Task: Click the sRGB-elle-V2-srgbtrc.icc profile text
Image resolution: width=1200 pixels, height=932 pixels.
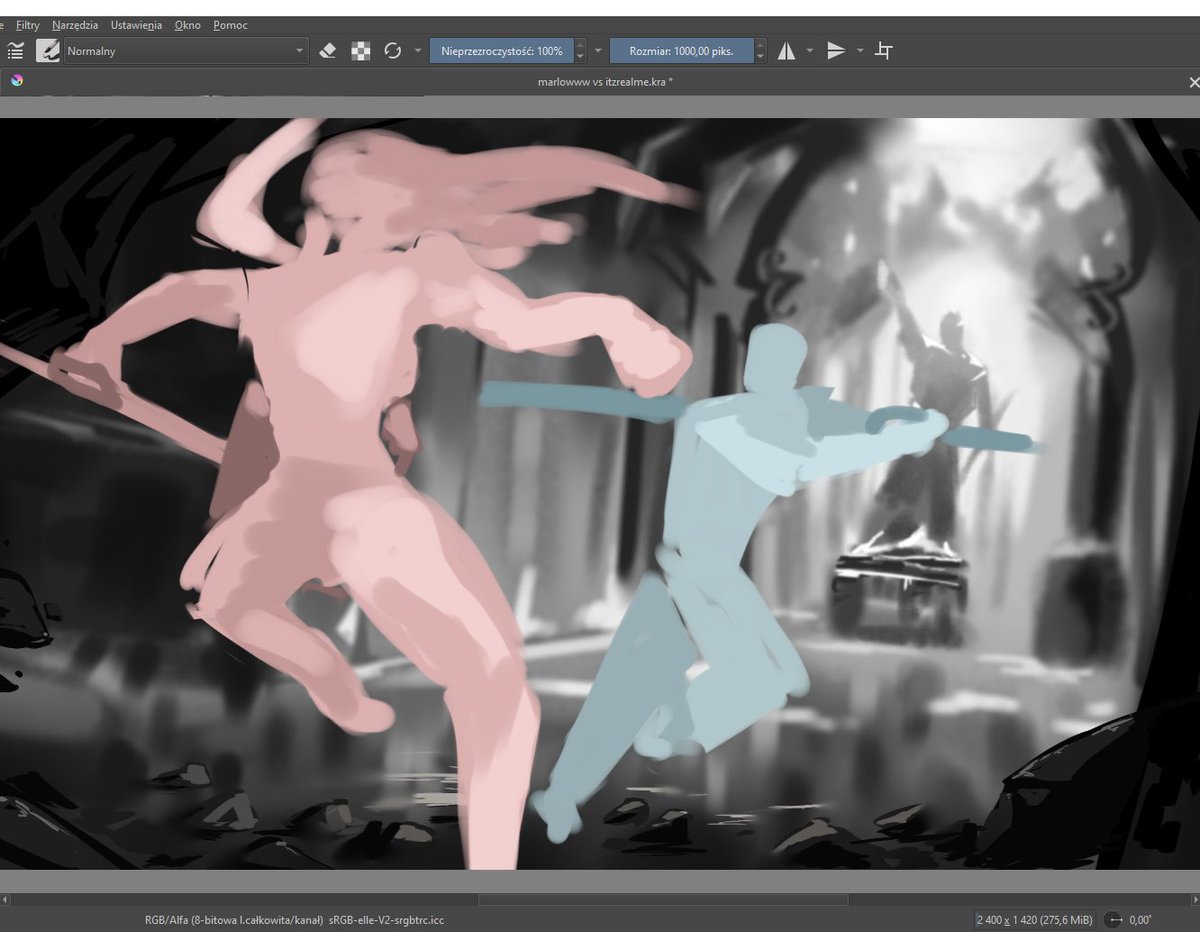Action: click(385, 920)
